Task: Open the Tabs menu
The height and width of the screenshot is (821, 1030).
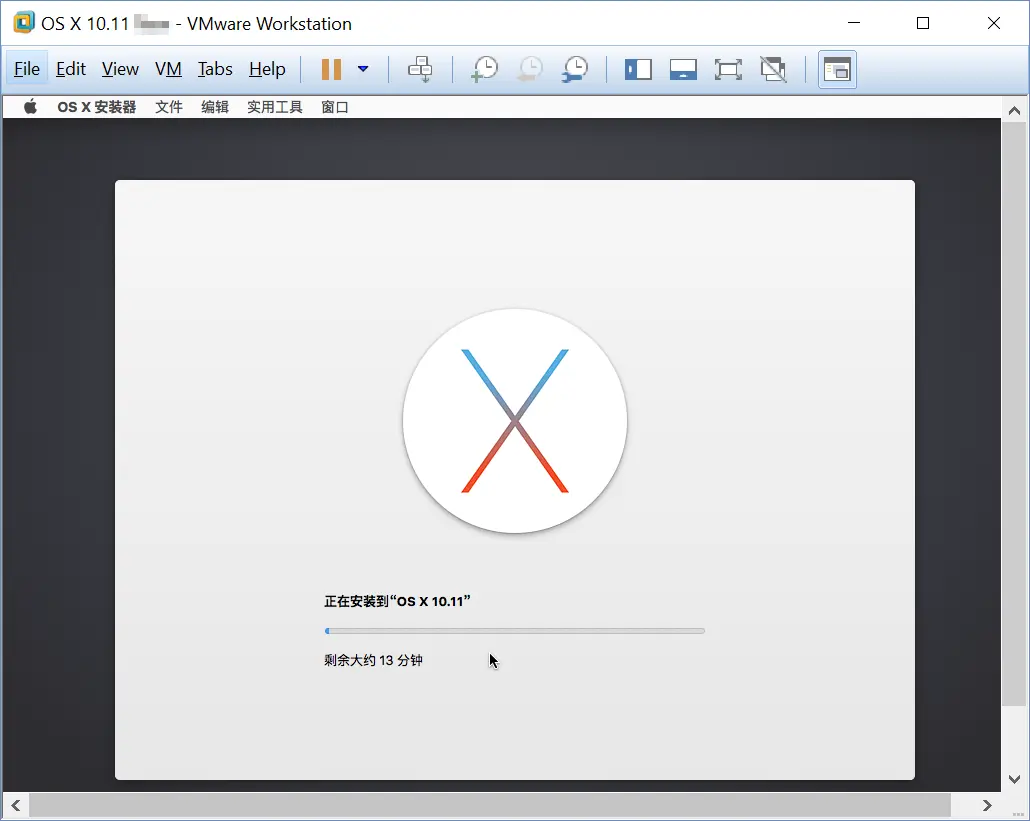Action: coord(215,69)
